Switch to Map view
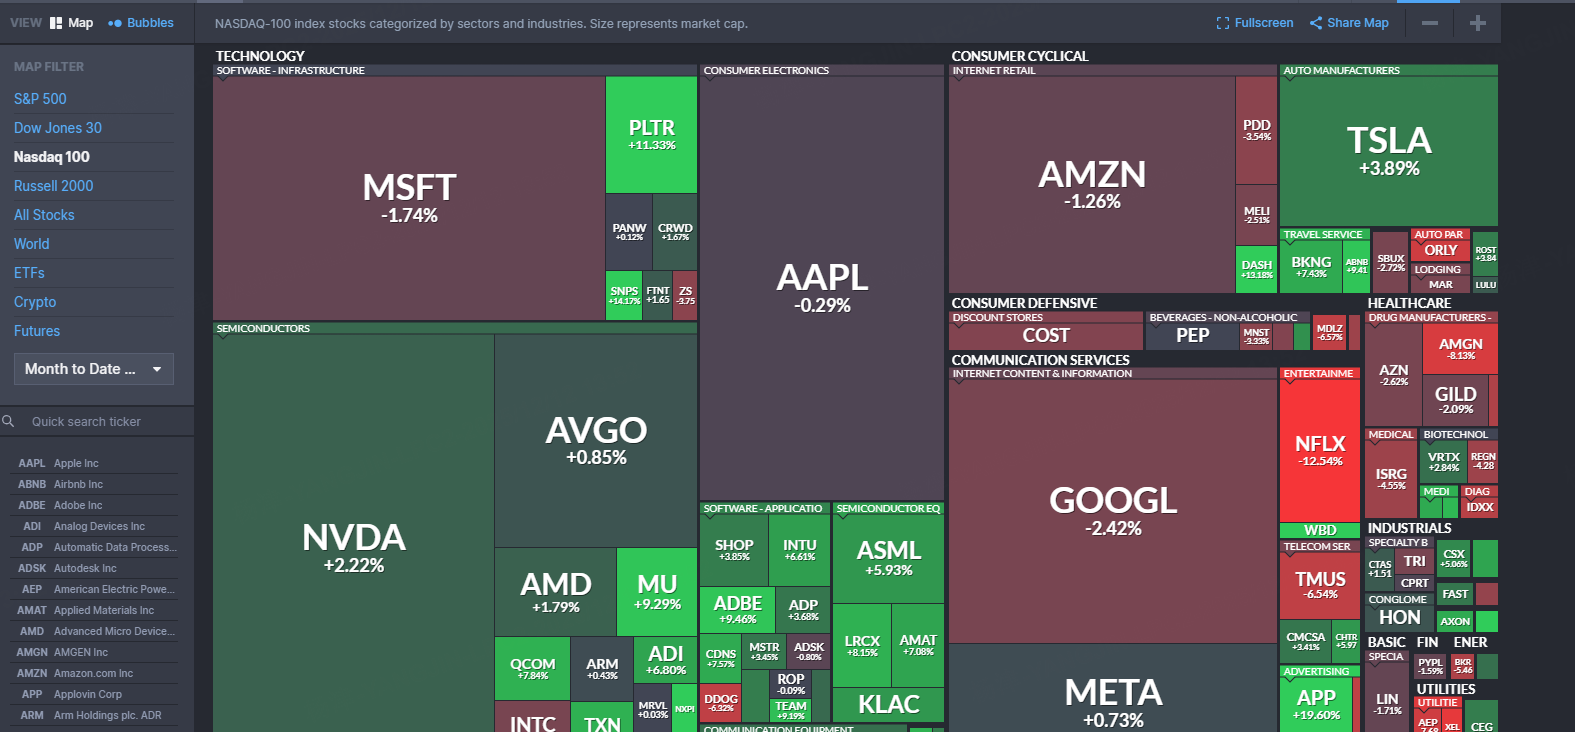Screen dimensions: 1575x732 tap(71, 23)
